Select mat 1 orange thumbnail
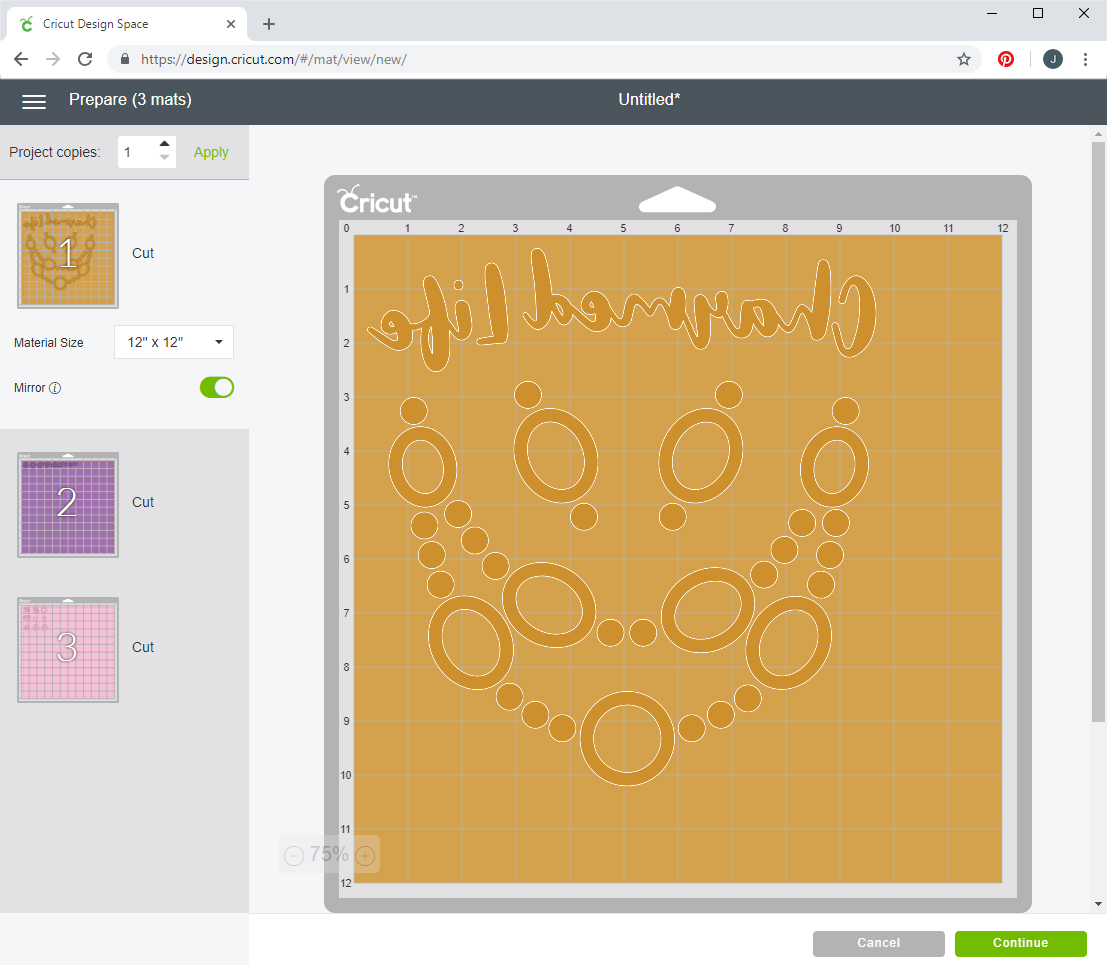1107x965 pixels. click(x=68, y=256)
